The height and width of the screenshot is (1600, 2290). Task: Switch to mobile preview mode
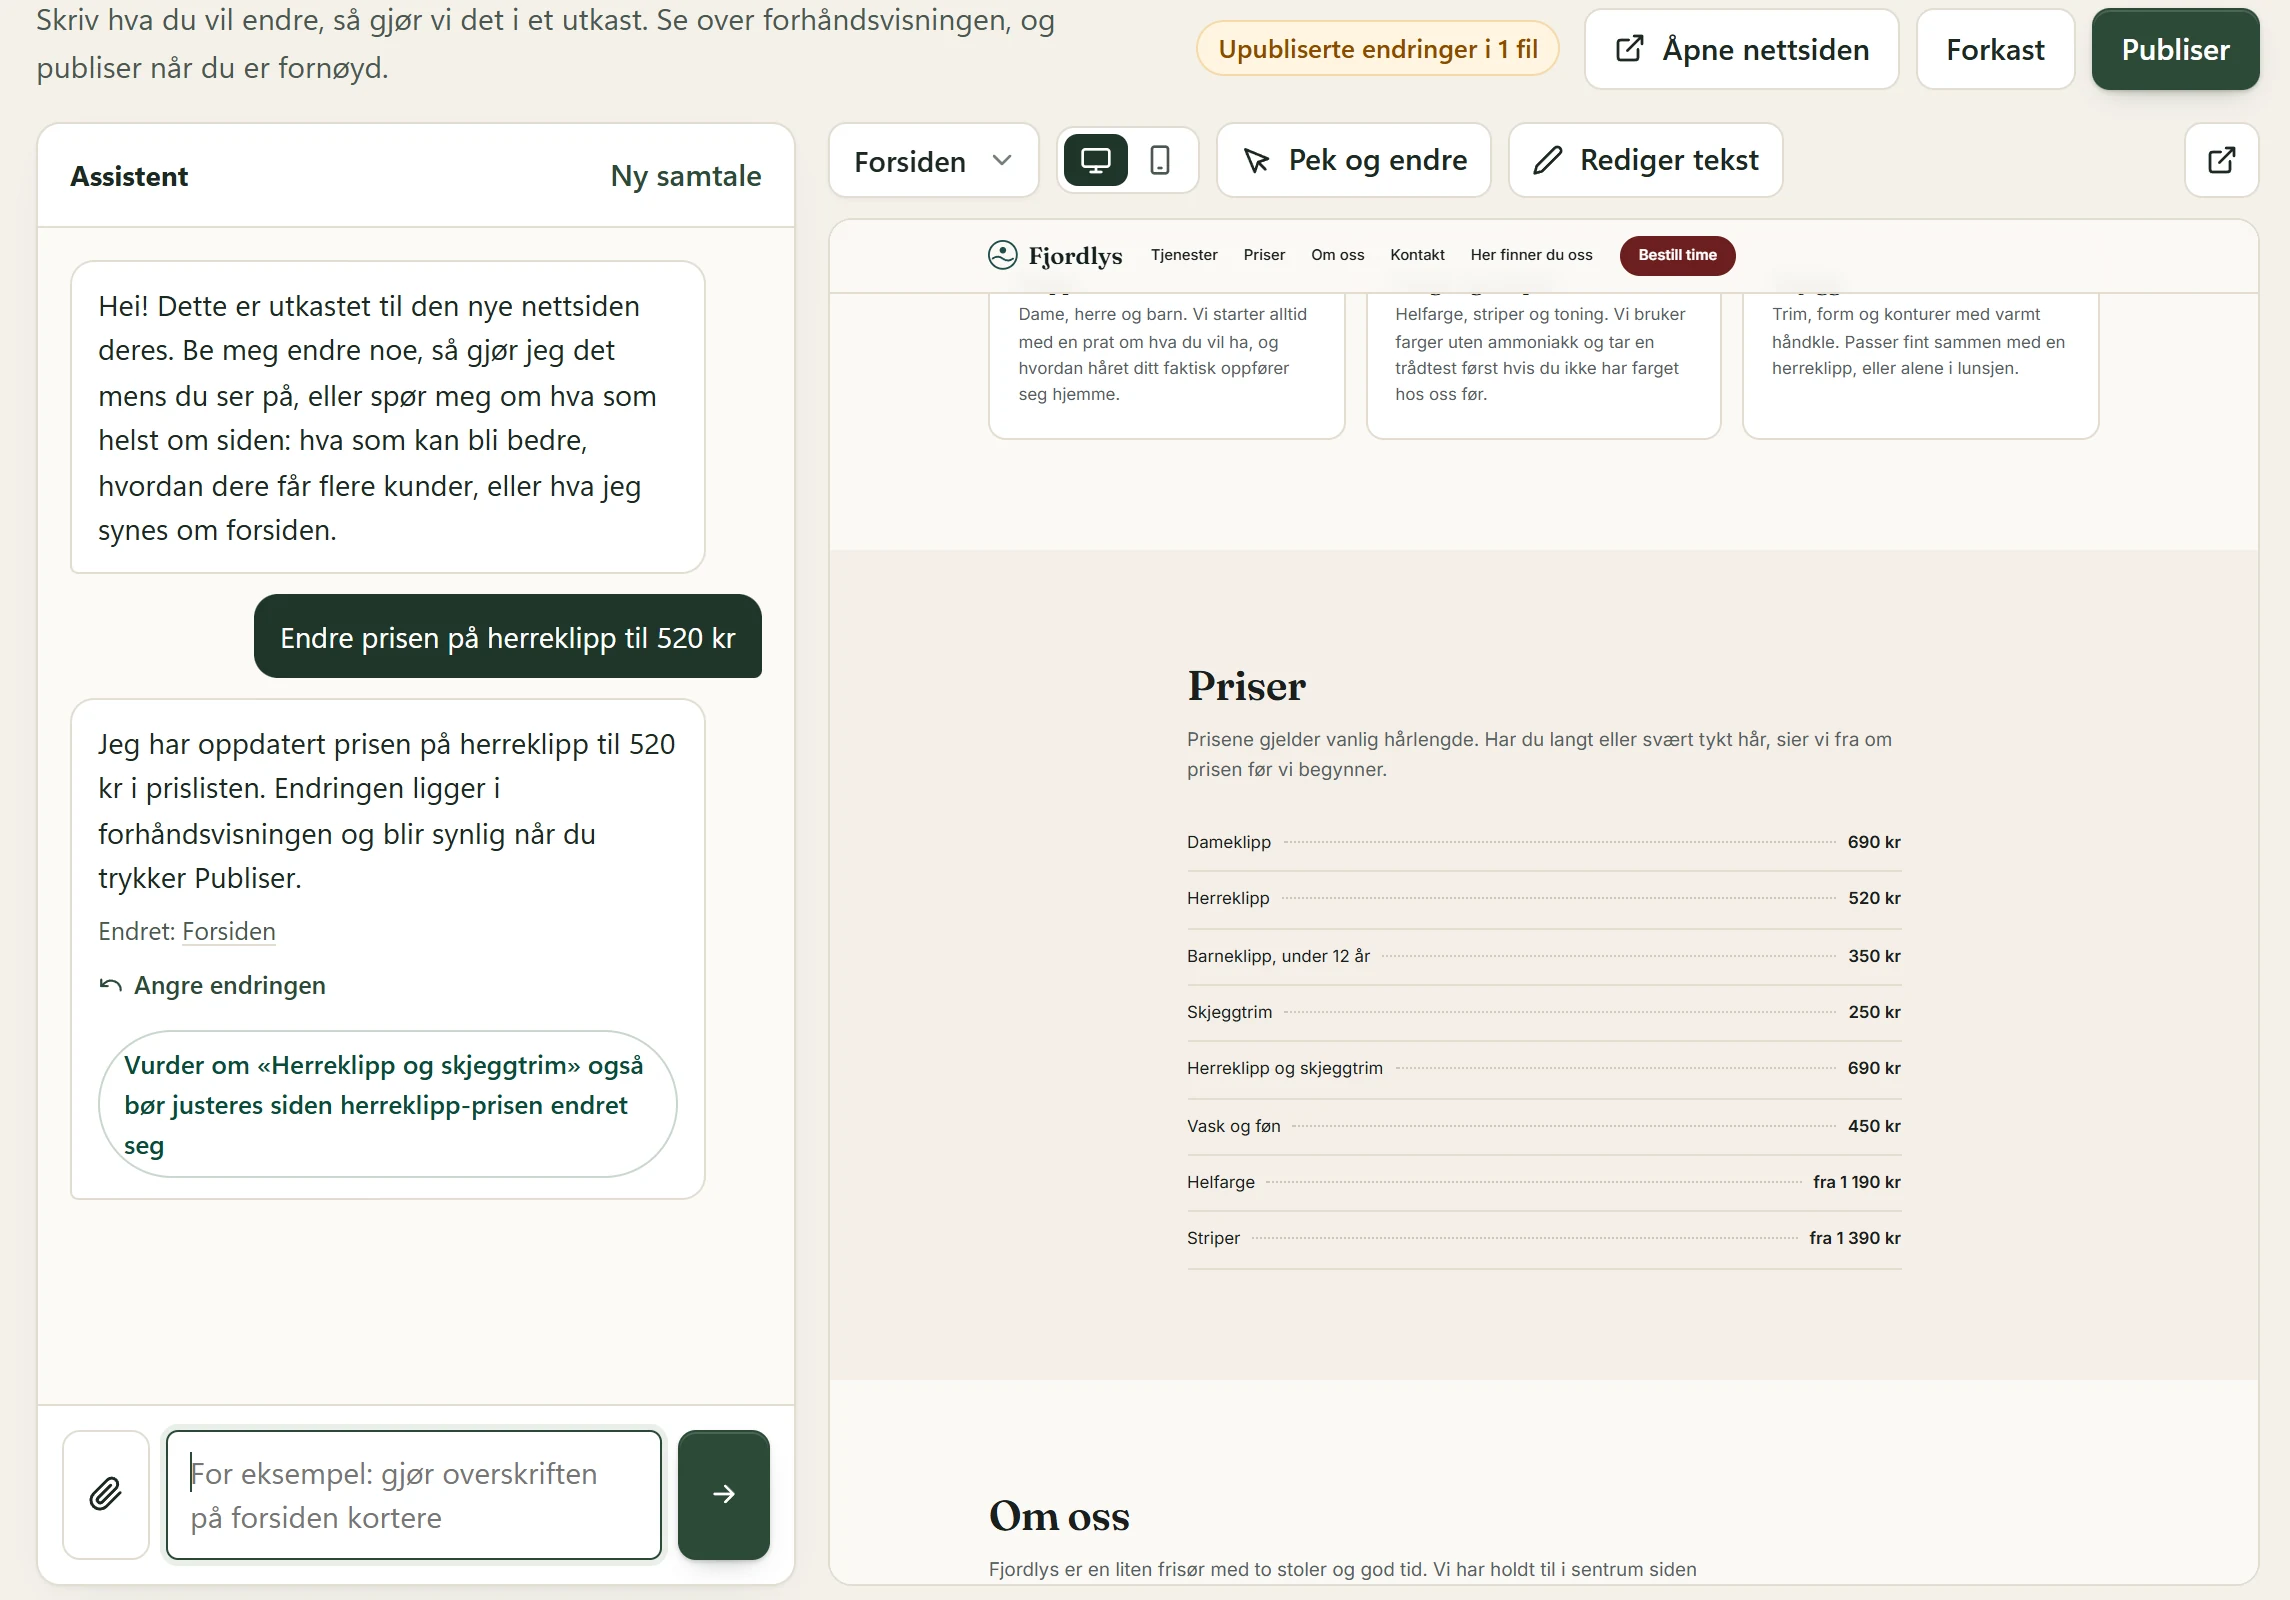(1160, 160)
